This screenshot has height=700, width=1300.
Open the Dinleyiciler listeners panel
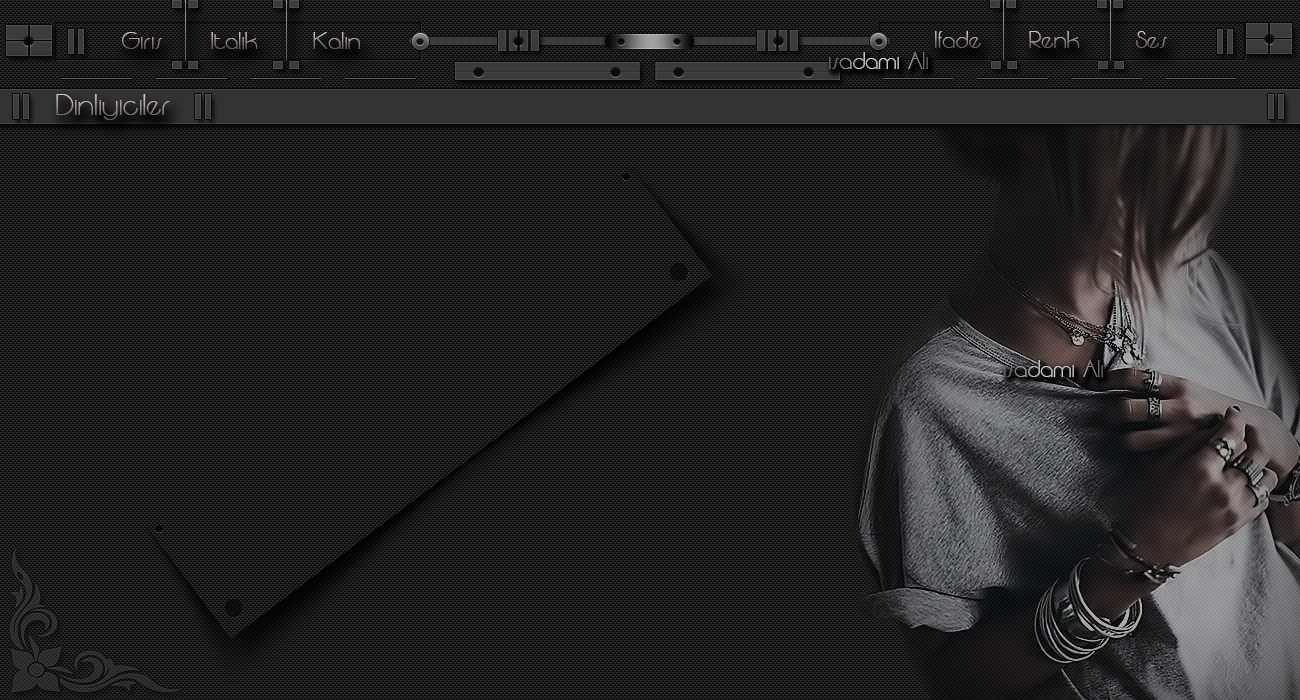[112, 106]
